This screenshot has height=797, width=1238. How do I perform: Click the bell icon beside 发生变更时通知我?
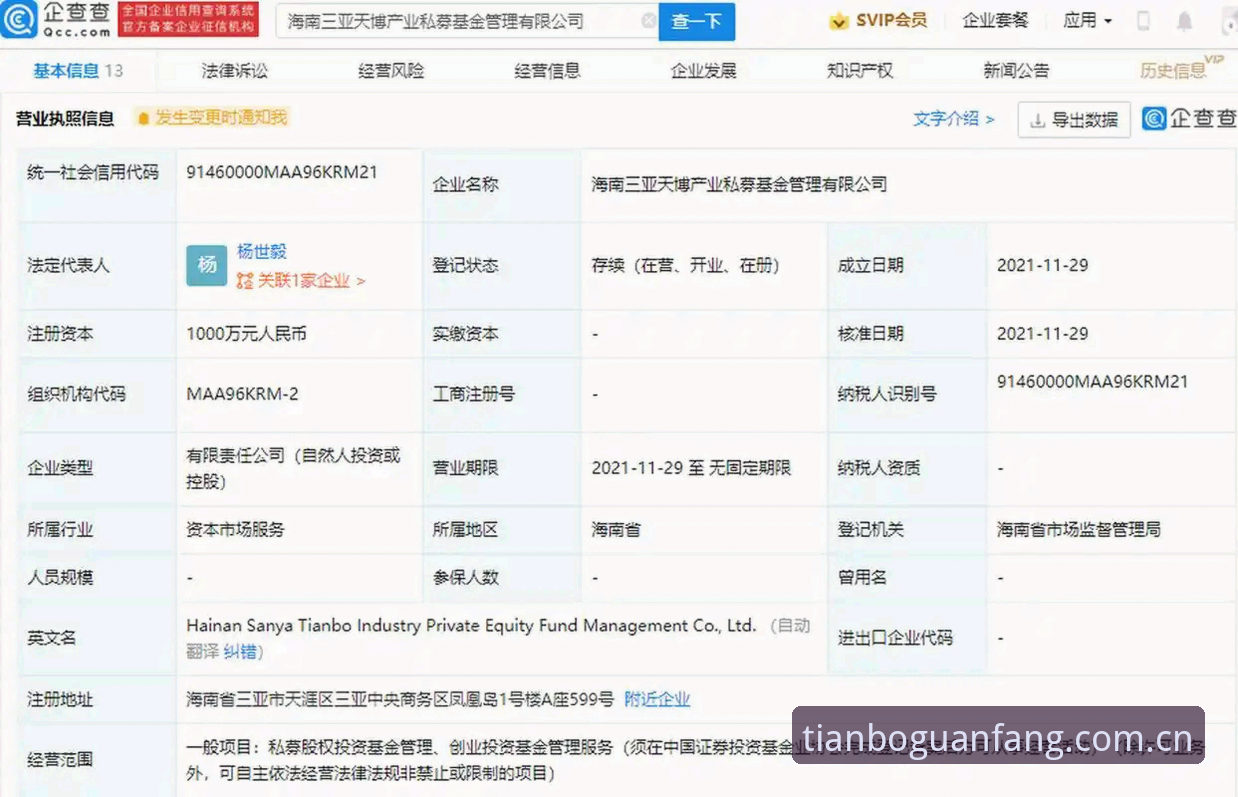click(143, 118)
